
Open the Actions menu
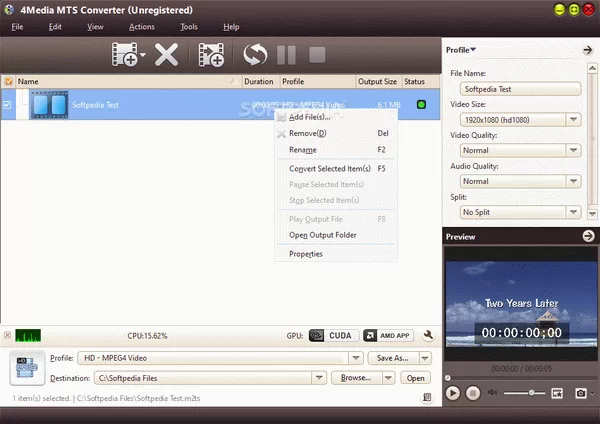pyautogui.click(x=142, y=27)
